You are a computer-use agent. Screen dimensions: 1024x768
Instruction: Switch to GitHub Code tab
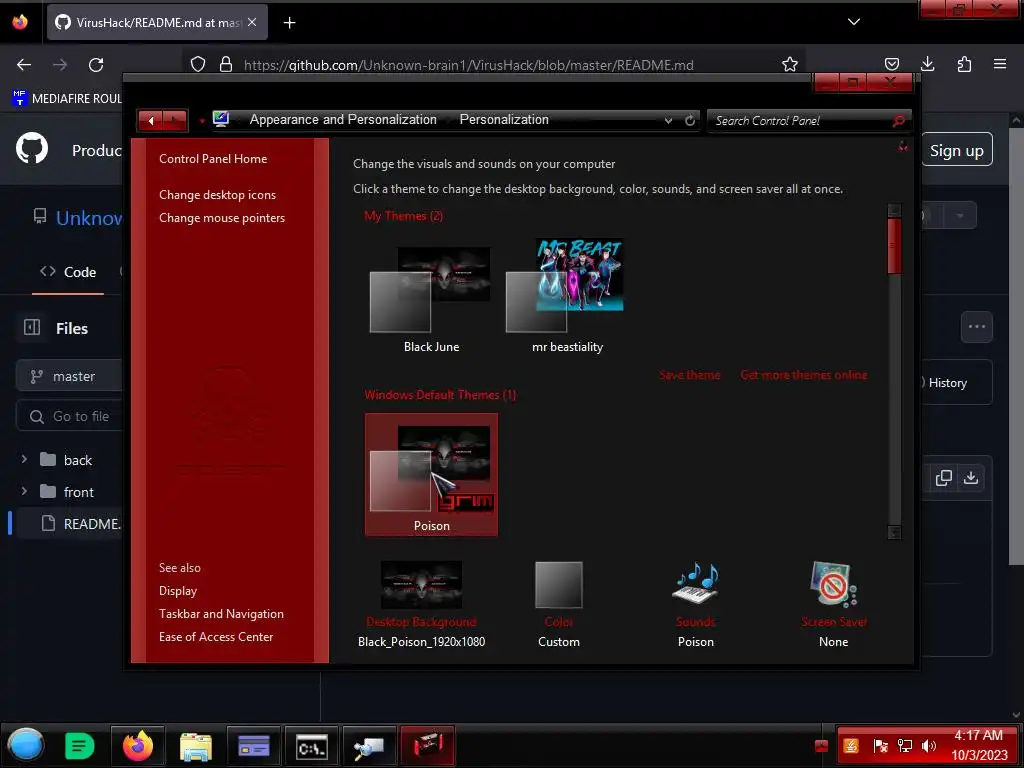(x=69, y=272)
